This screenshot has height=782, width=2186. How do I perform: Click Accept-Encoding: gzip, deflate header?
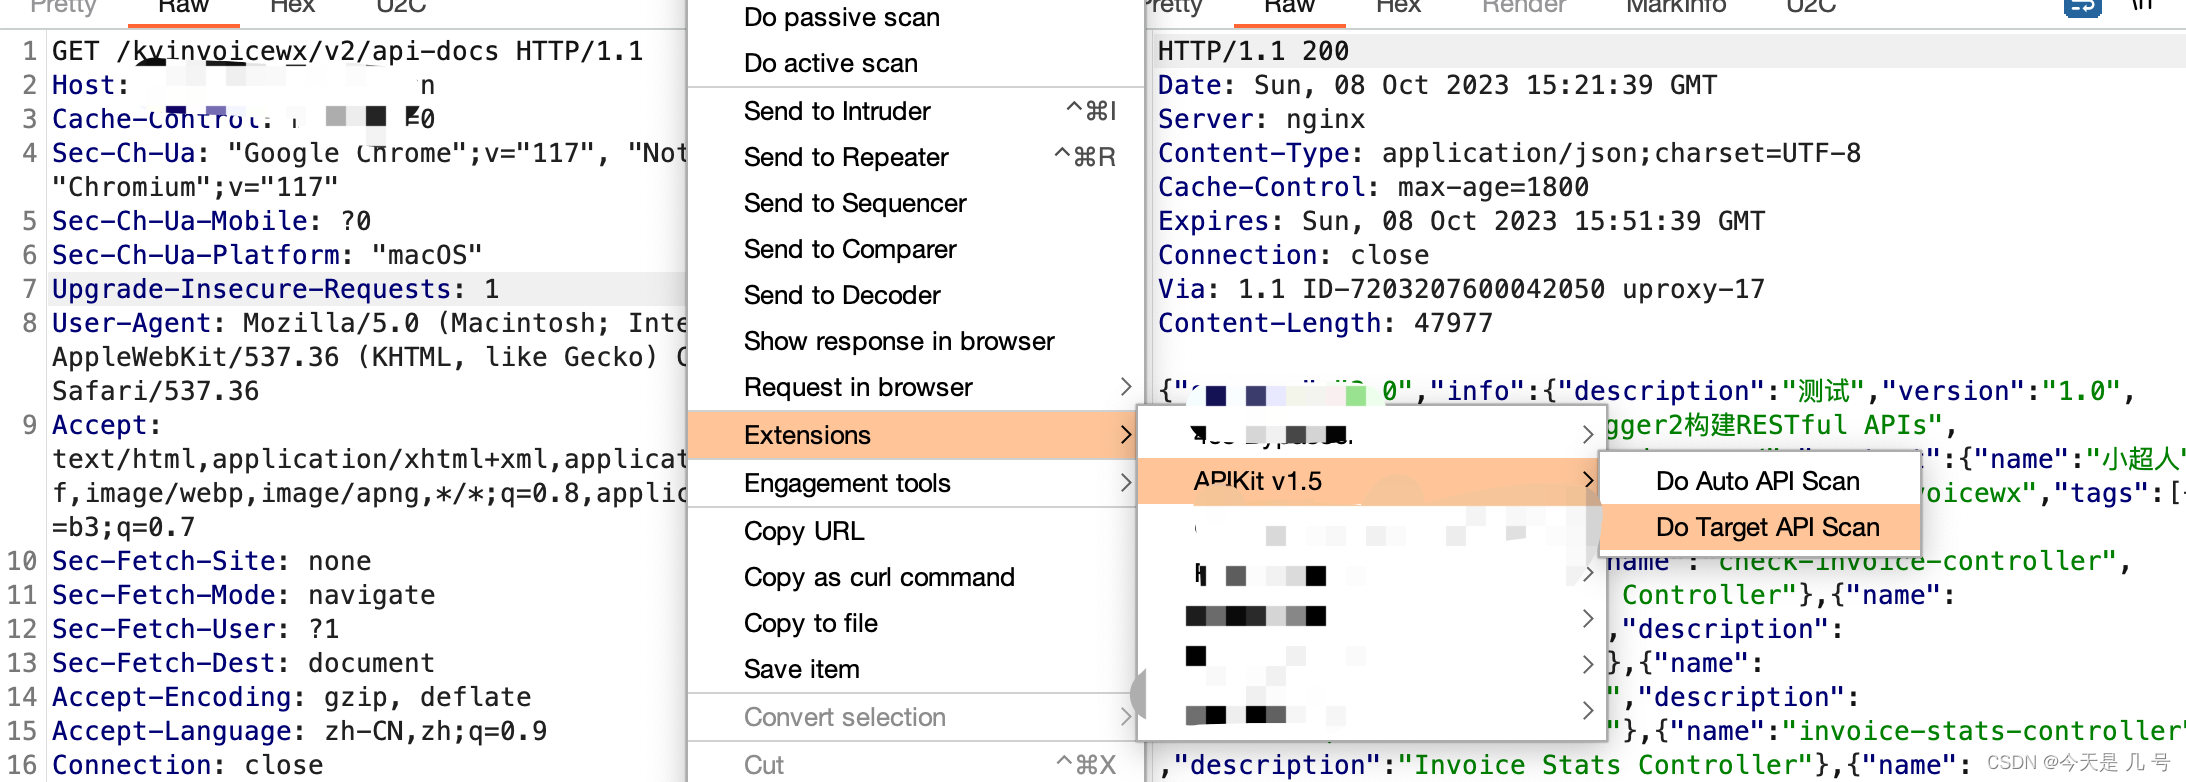click(292, 697)
